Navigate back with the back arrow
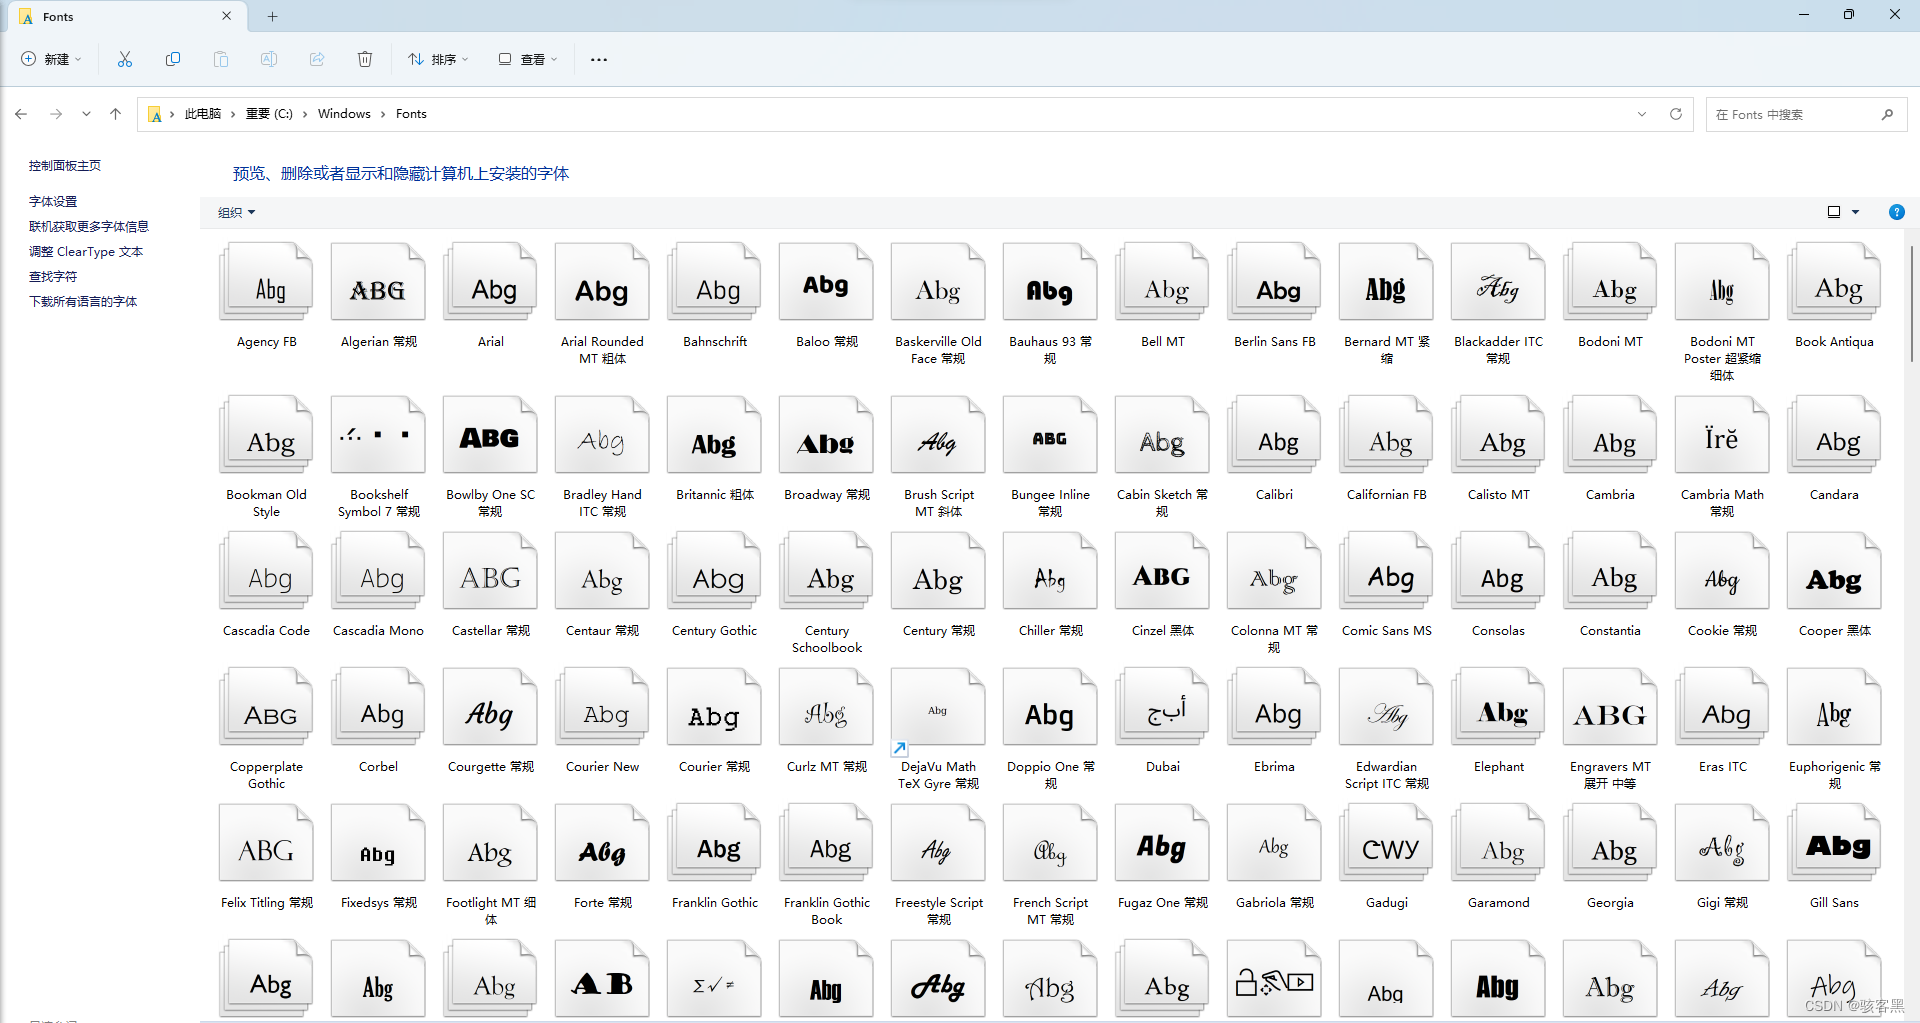The width and height of the screenshot is (1920, 1023). coord(21,114)
